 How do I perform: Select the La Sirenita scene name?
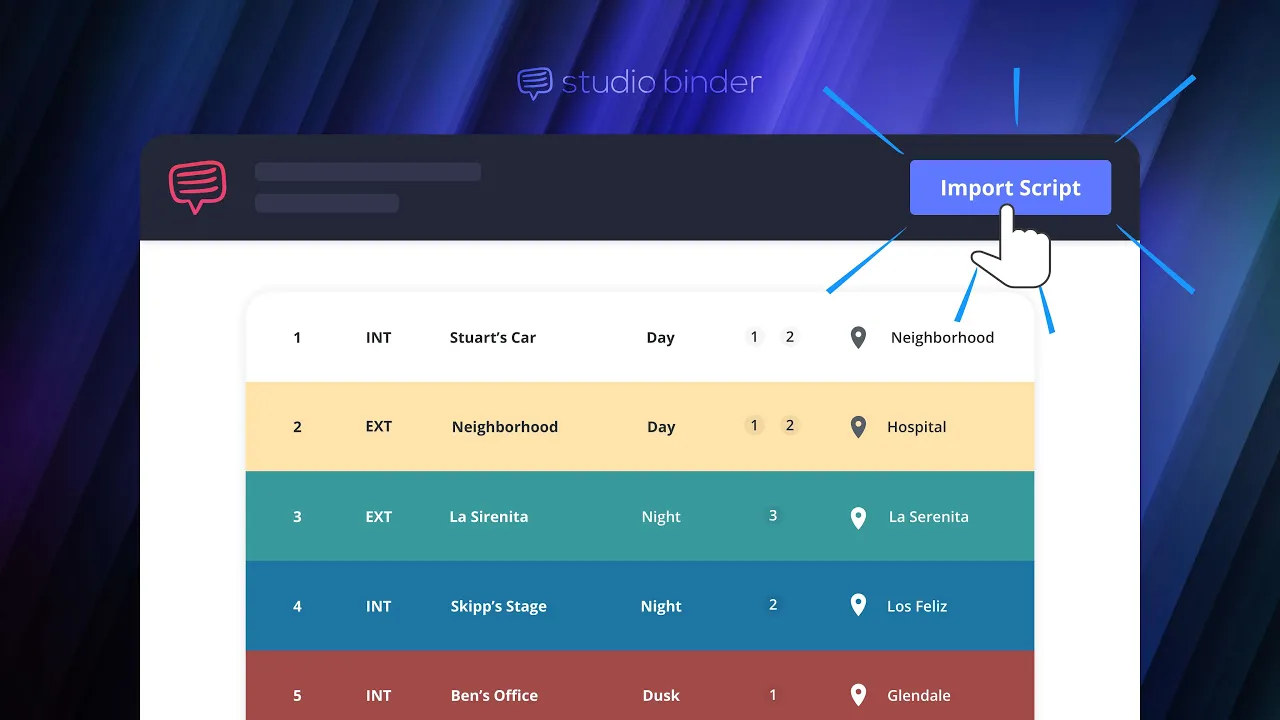tap(489, 517)
